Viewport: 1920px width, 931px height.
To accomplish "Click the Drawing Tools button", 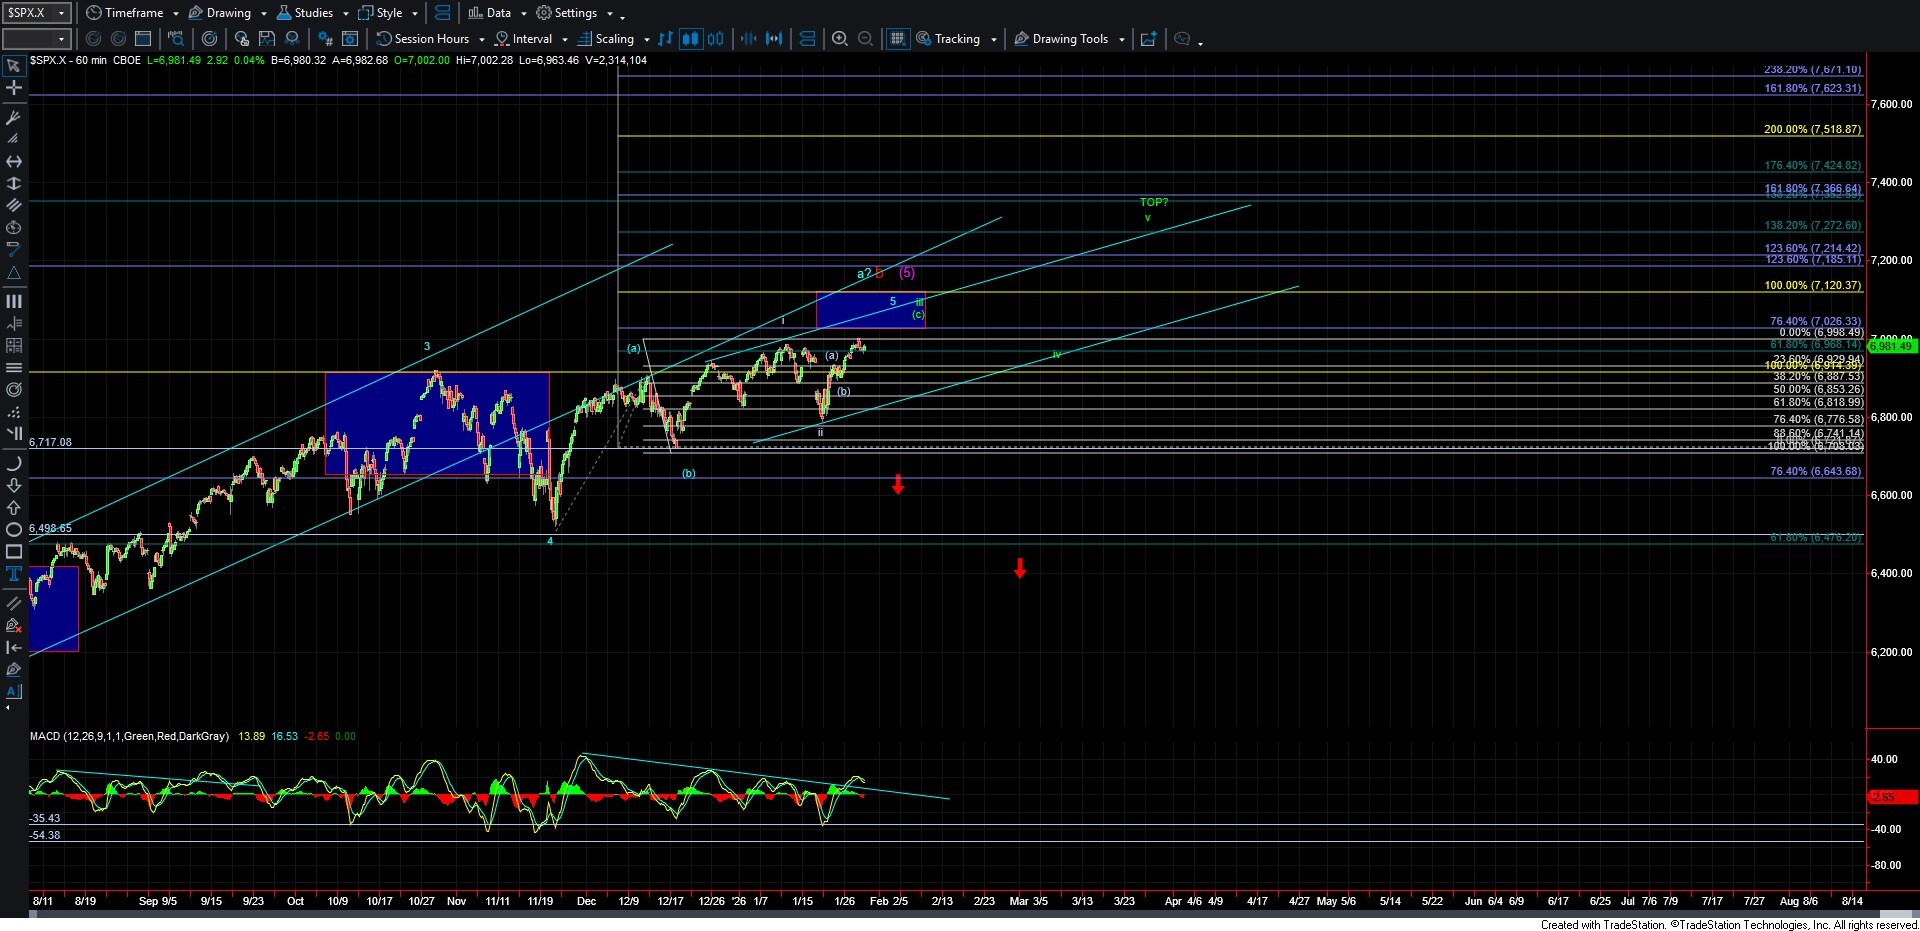I will click(x=1069, y=39).
